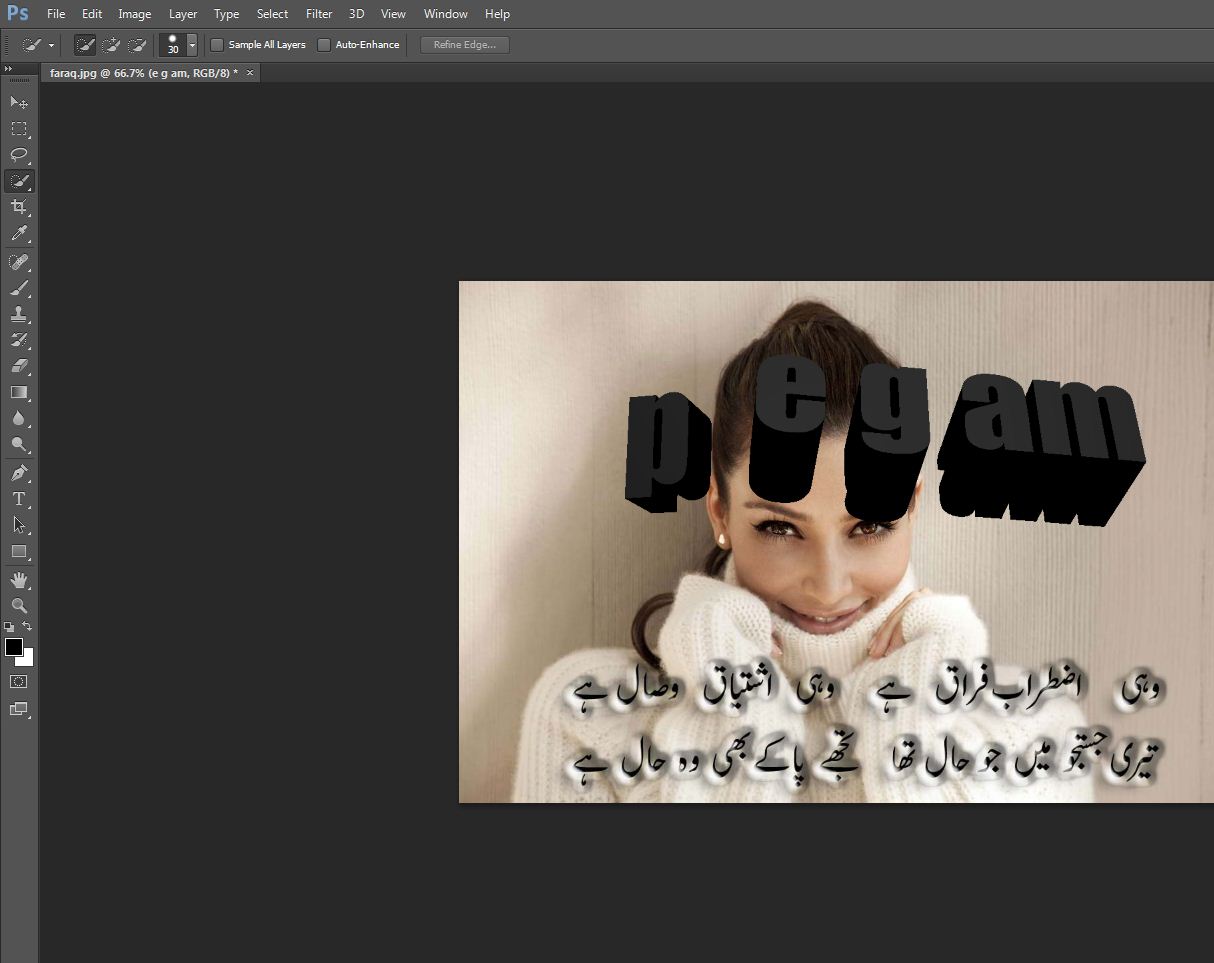Screen dimensions: 1214x963
Task: Open the Layer menu
Action: coord(183,14)
